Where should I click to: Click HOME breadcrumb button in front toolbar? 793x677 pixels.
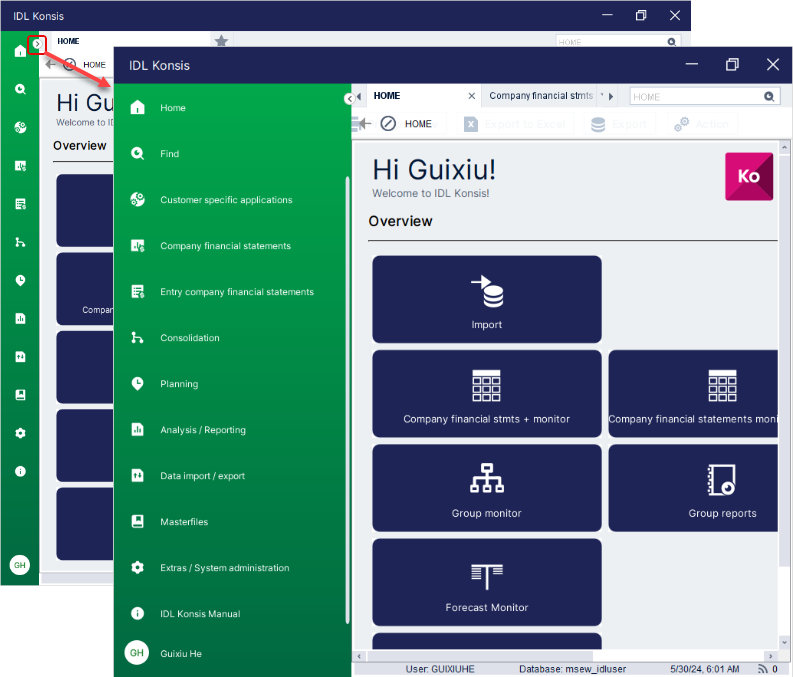coord(407,124)
